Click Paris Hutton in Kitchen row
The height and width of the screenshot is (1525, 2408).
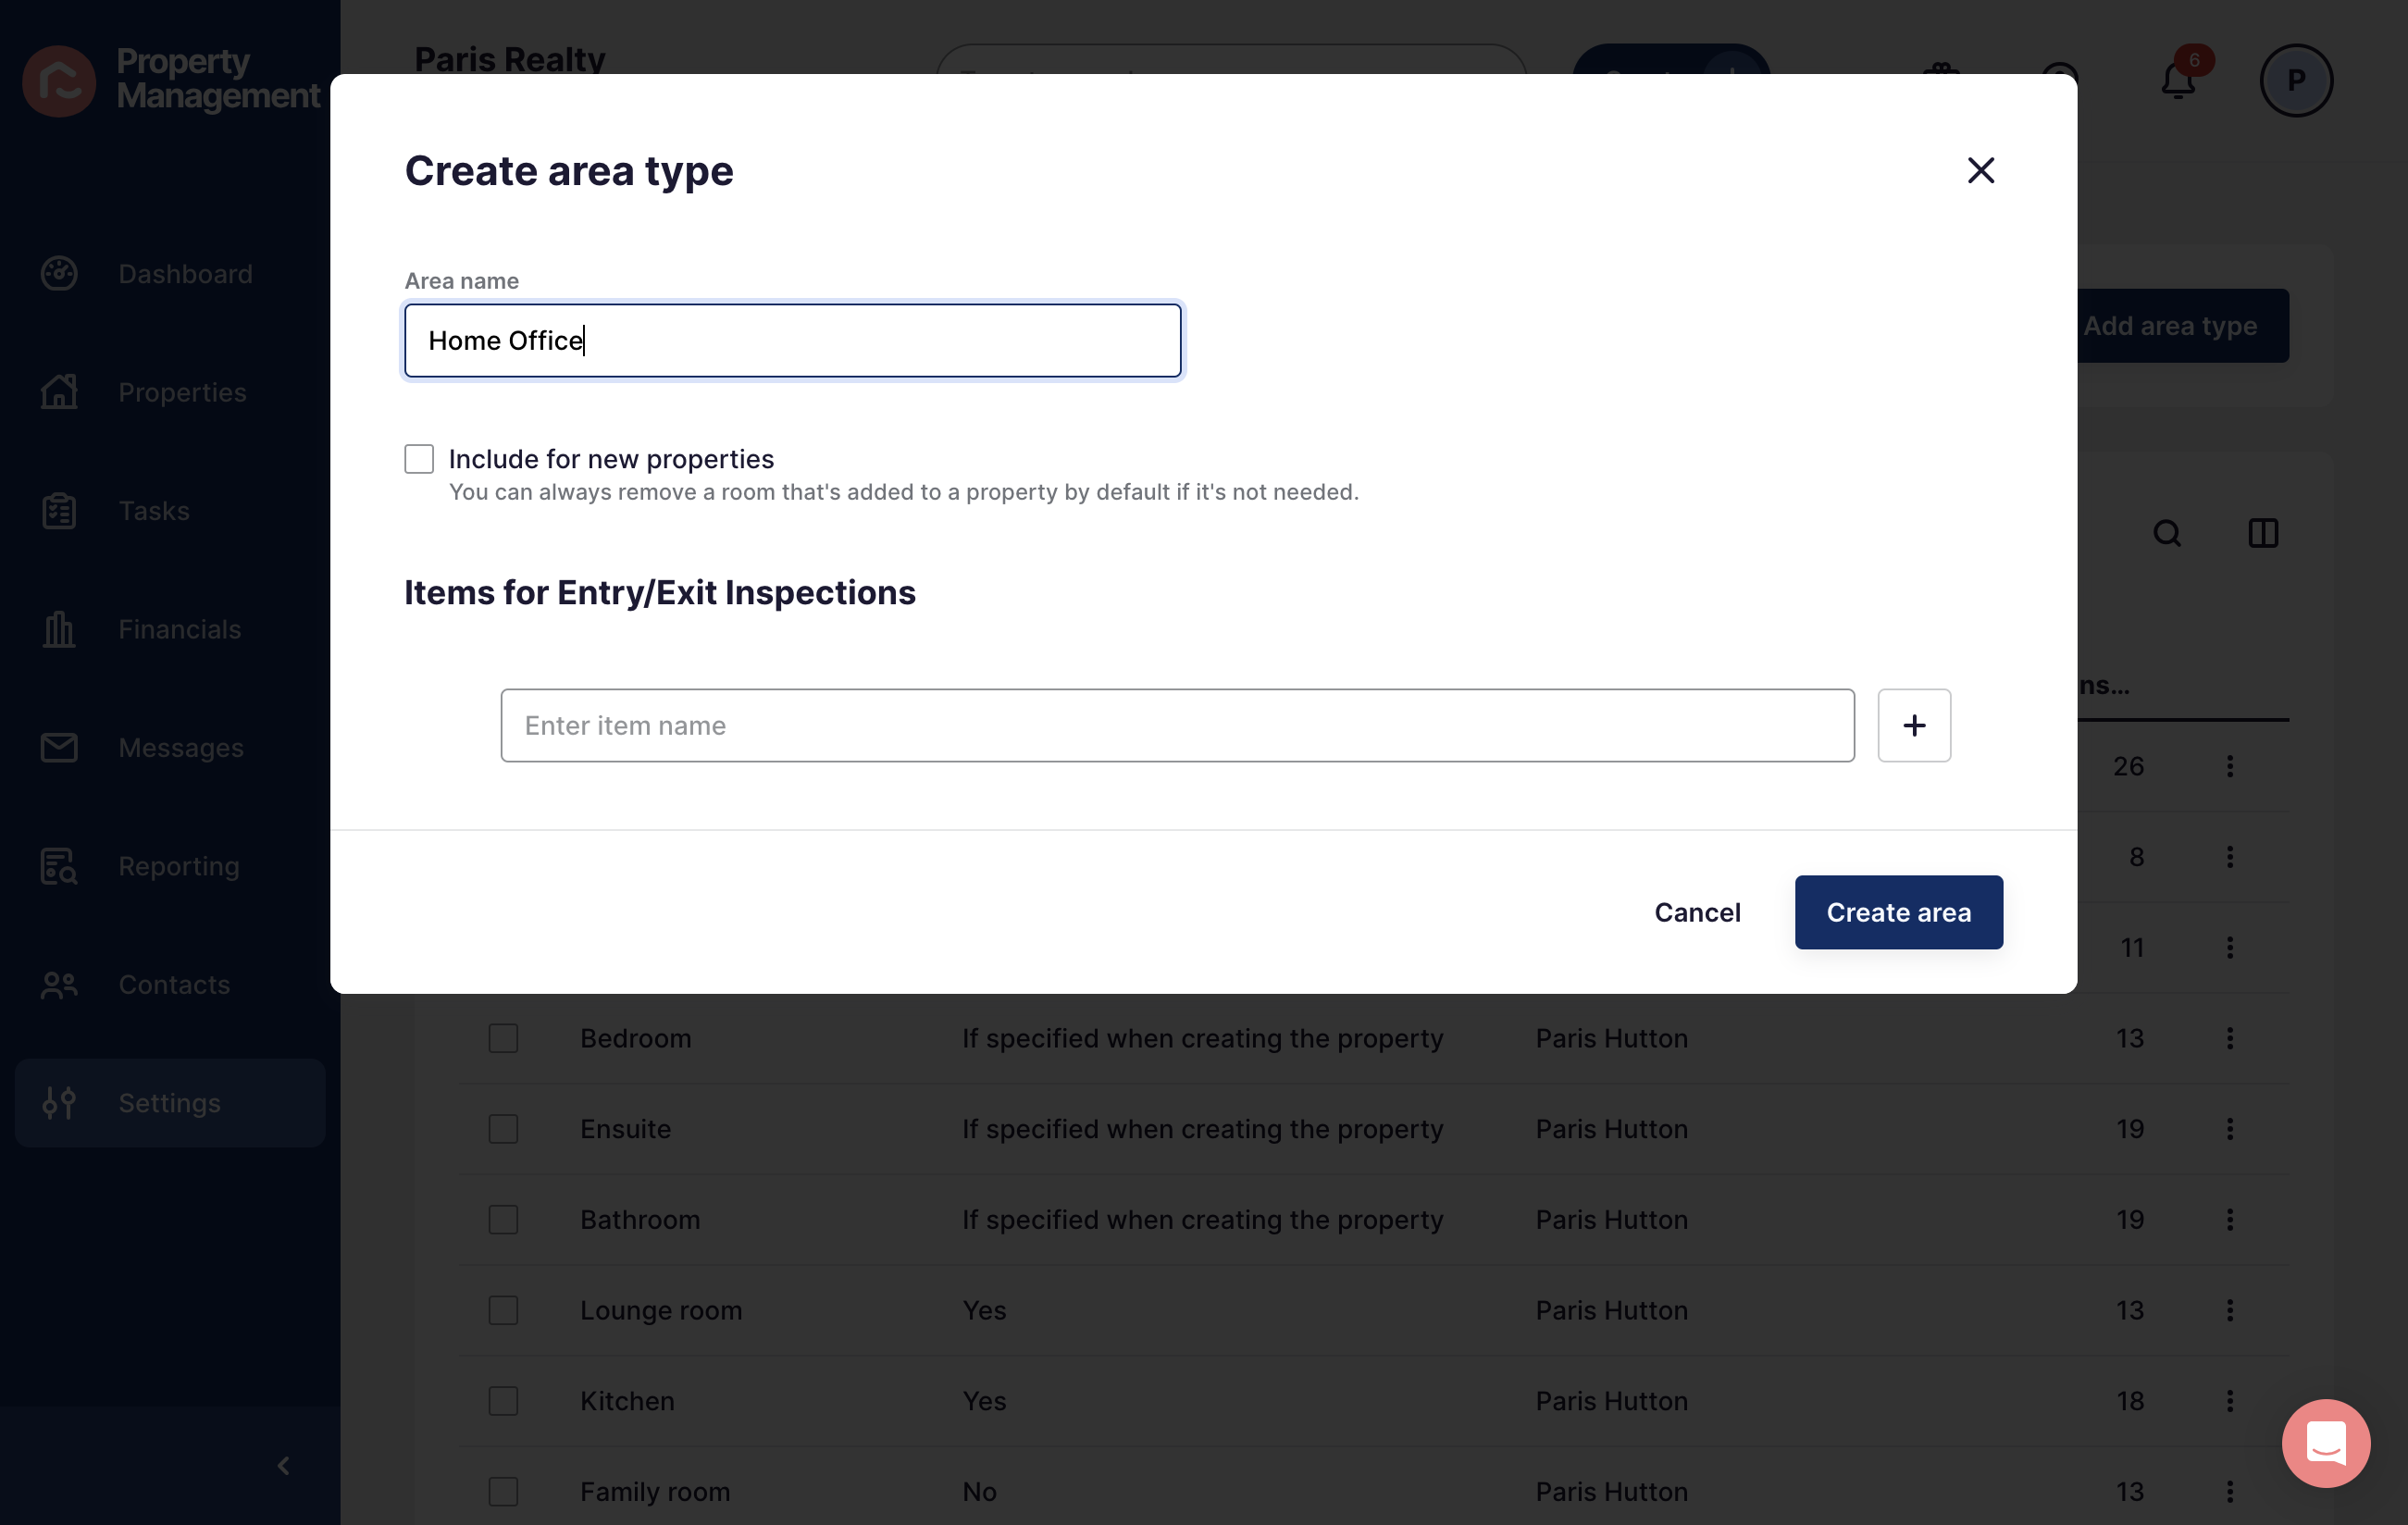pyautogui.click(x=1611, y=1401)
